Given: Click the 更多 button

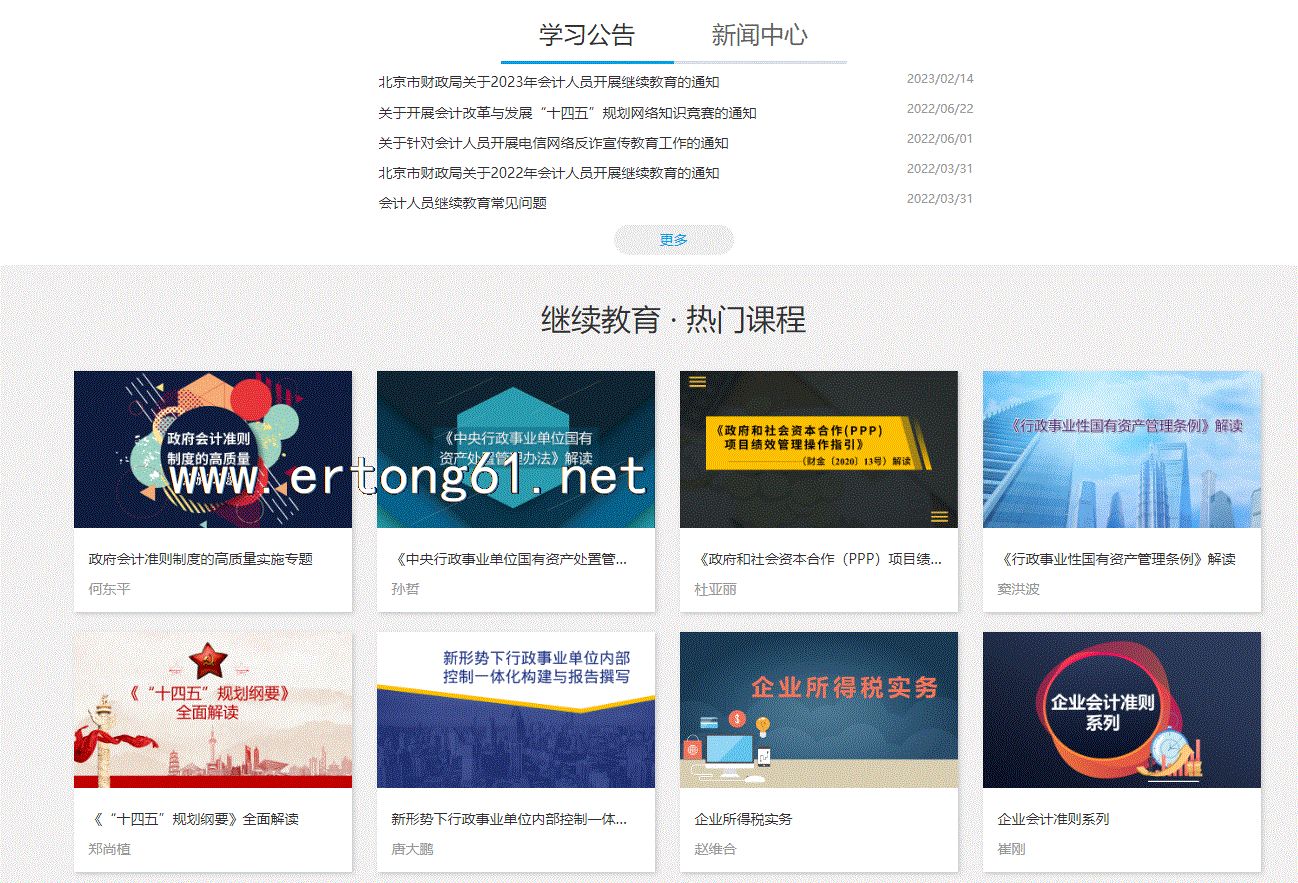Looking at the screenshot, I should pyautogui.click(x=673, y=240).
